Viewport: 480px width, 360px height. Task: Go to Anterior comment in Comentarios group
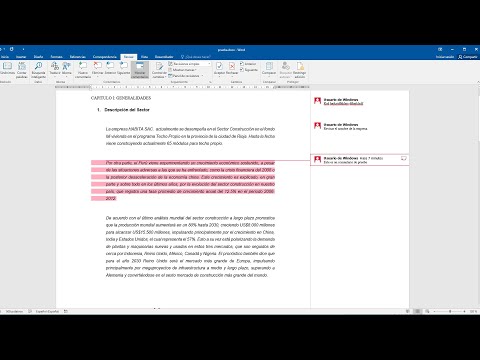[x=110, y=68]
